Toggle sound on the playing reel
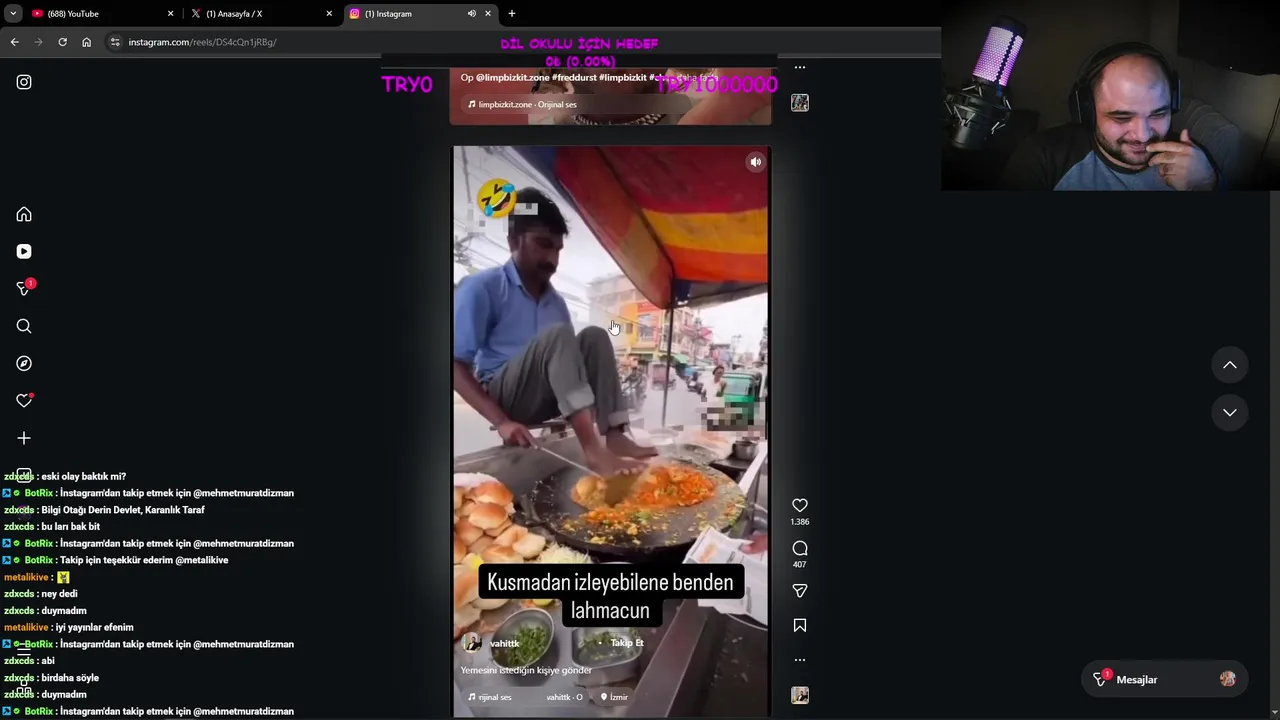This screenshot has height=720, width=1280. pos(756,162)
